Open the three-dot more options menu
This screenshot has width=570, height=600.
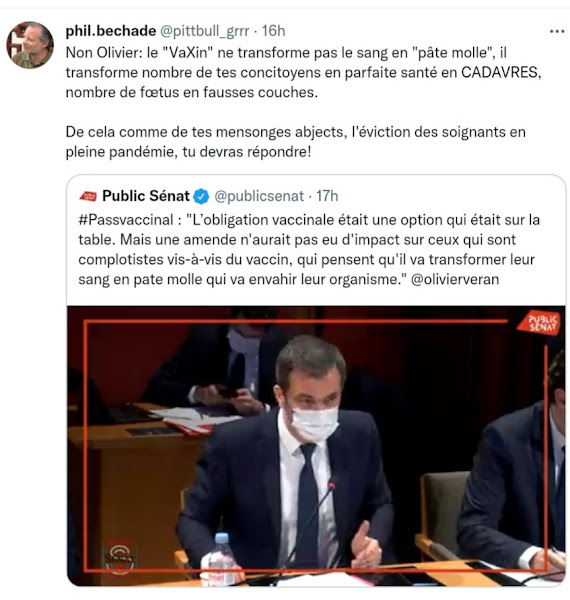(x=557, y=31)
